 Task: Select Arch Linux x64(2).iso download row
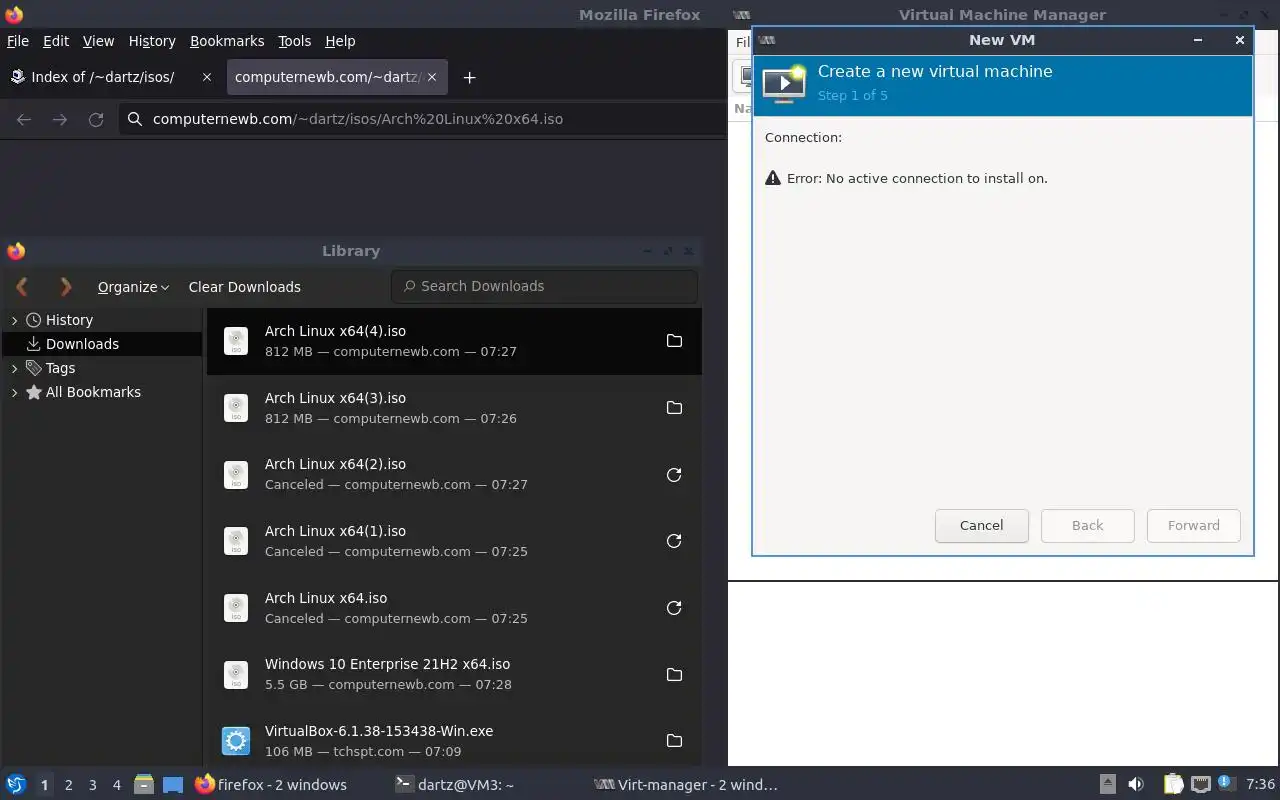point(454,475)
